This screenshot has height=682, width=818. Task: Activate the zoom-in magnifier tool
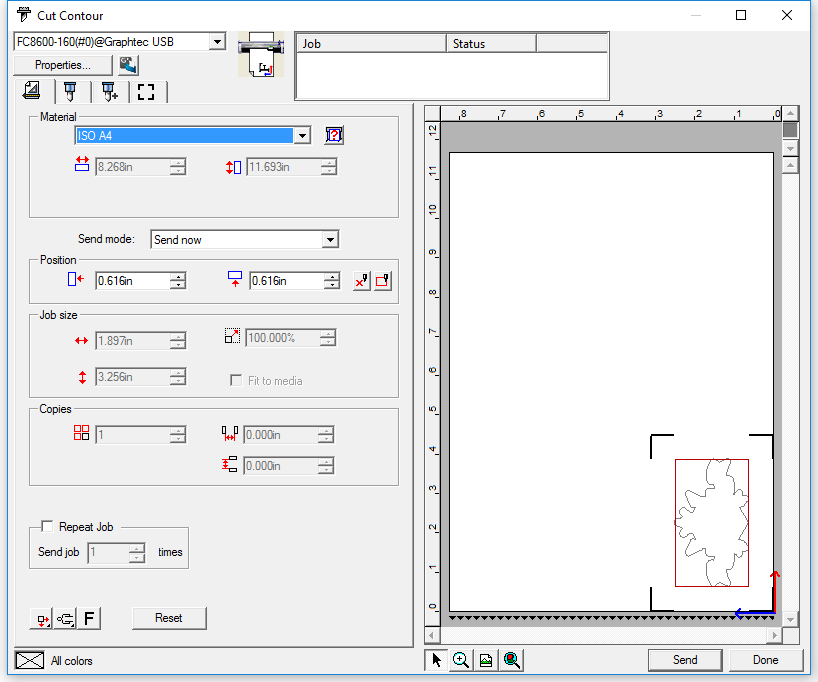click(x=461, y=660)
